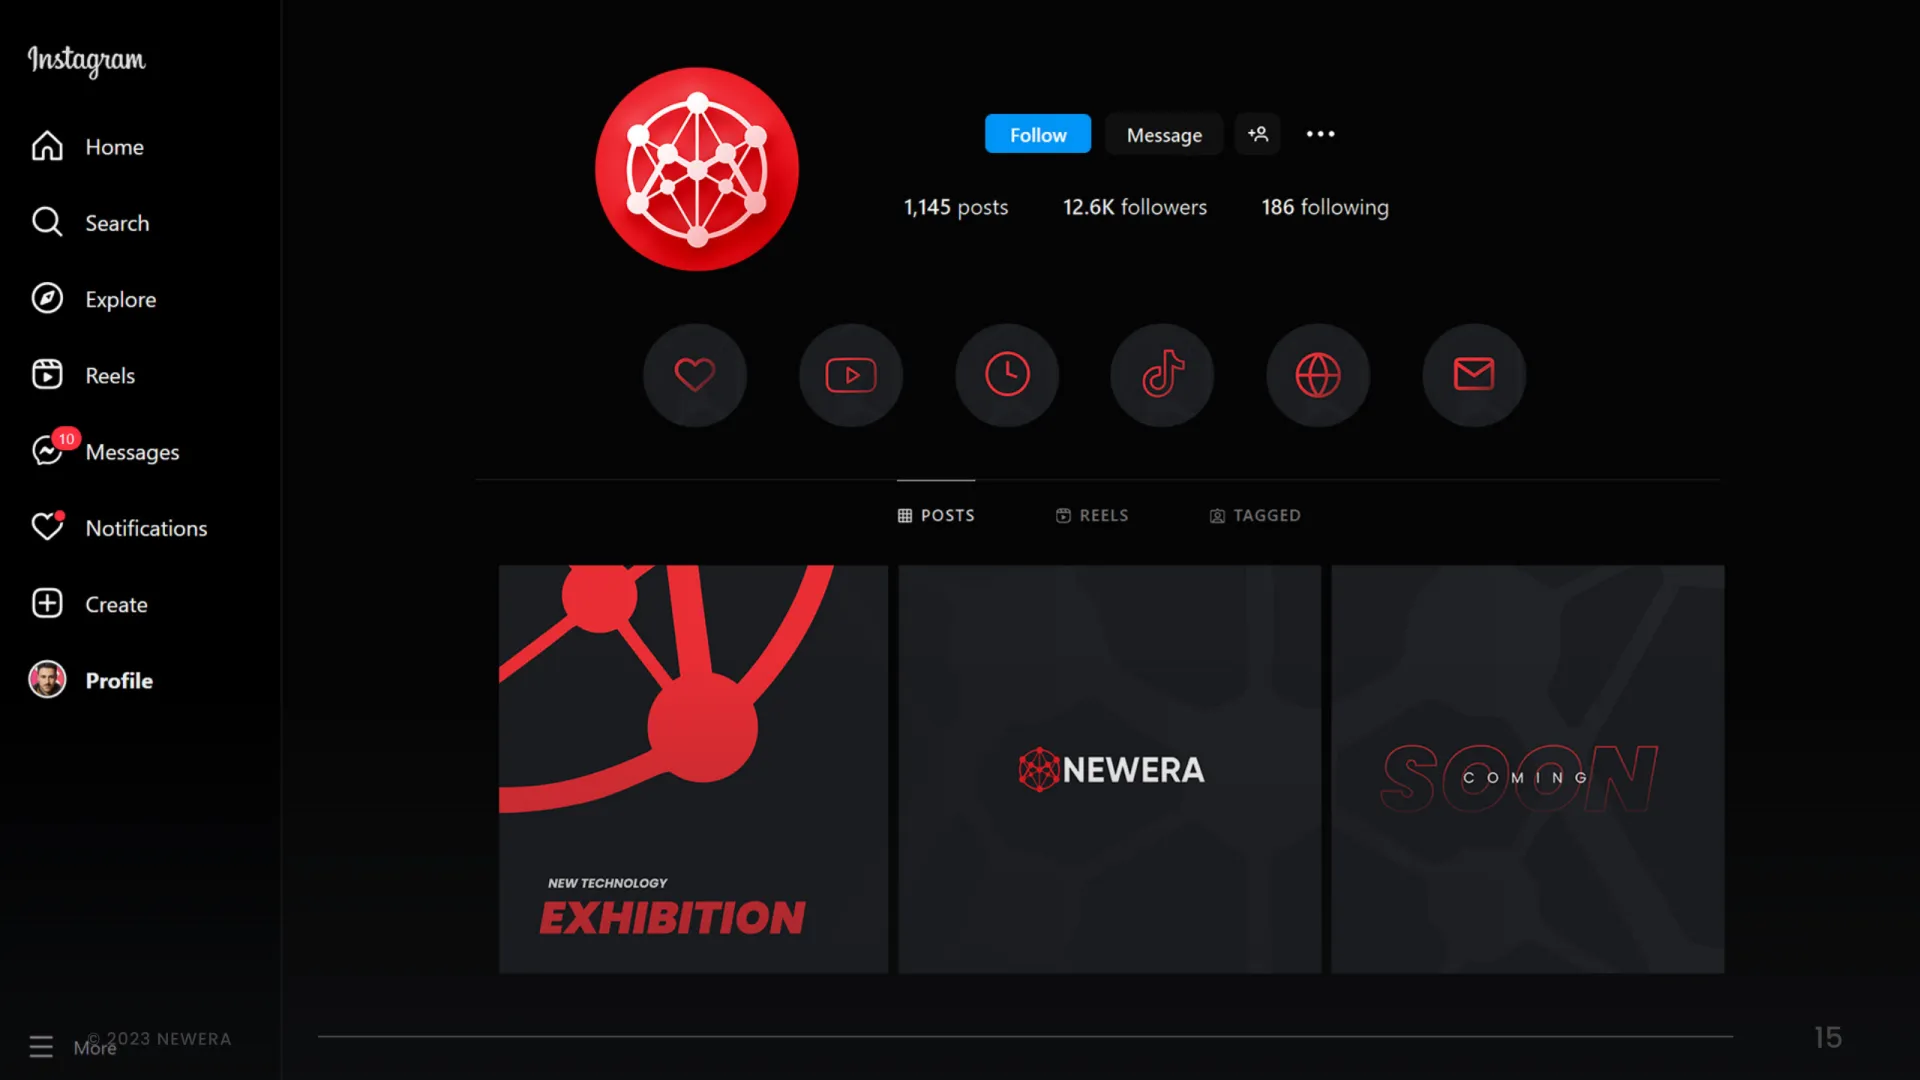The image size is (1920, 1080).
Task: Click the Message button
Action: [1164, 134]
